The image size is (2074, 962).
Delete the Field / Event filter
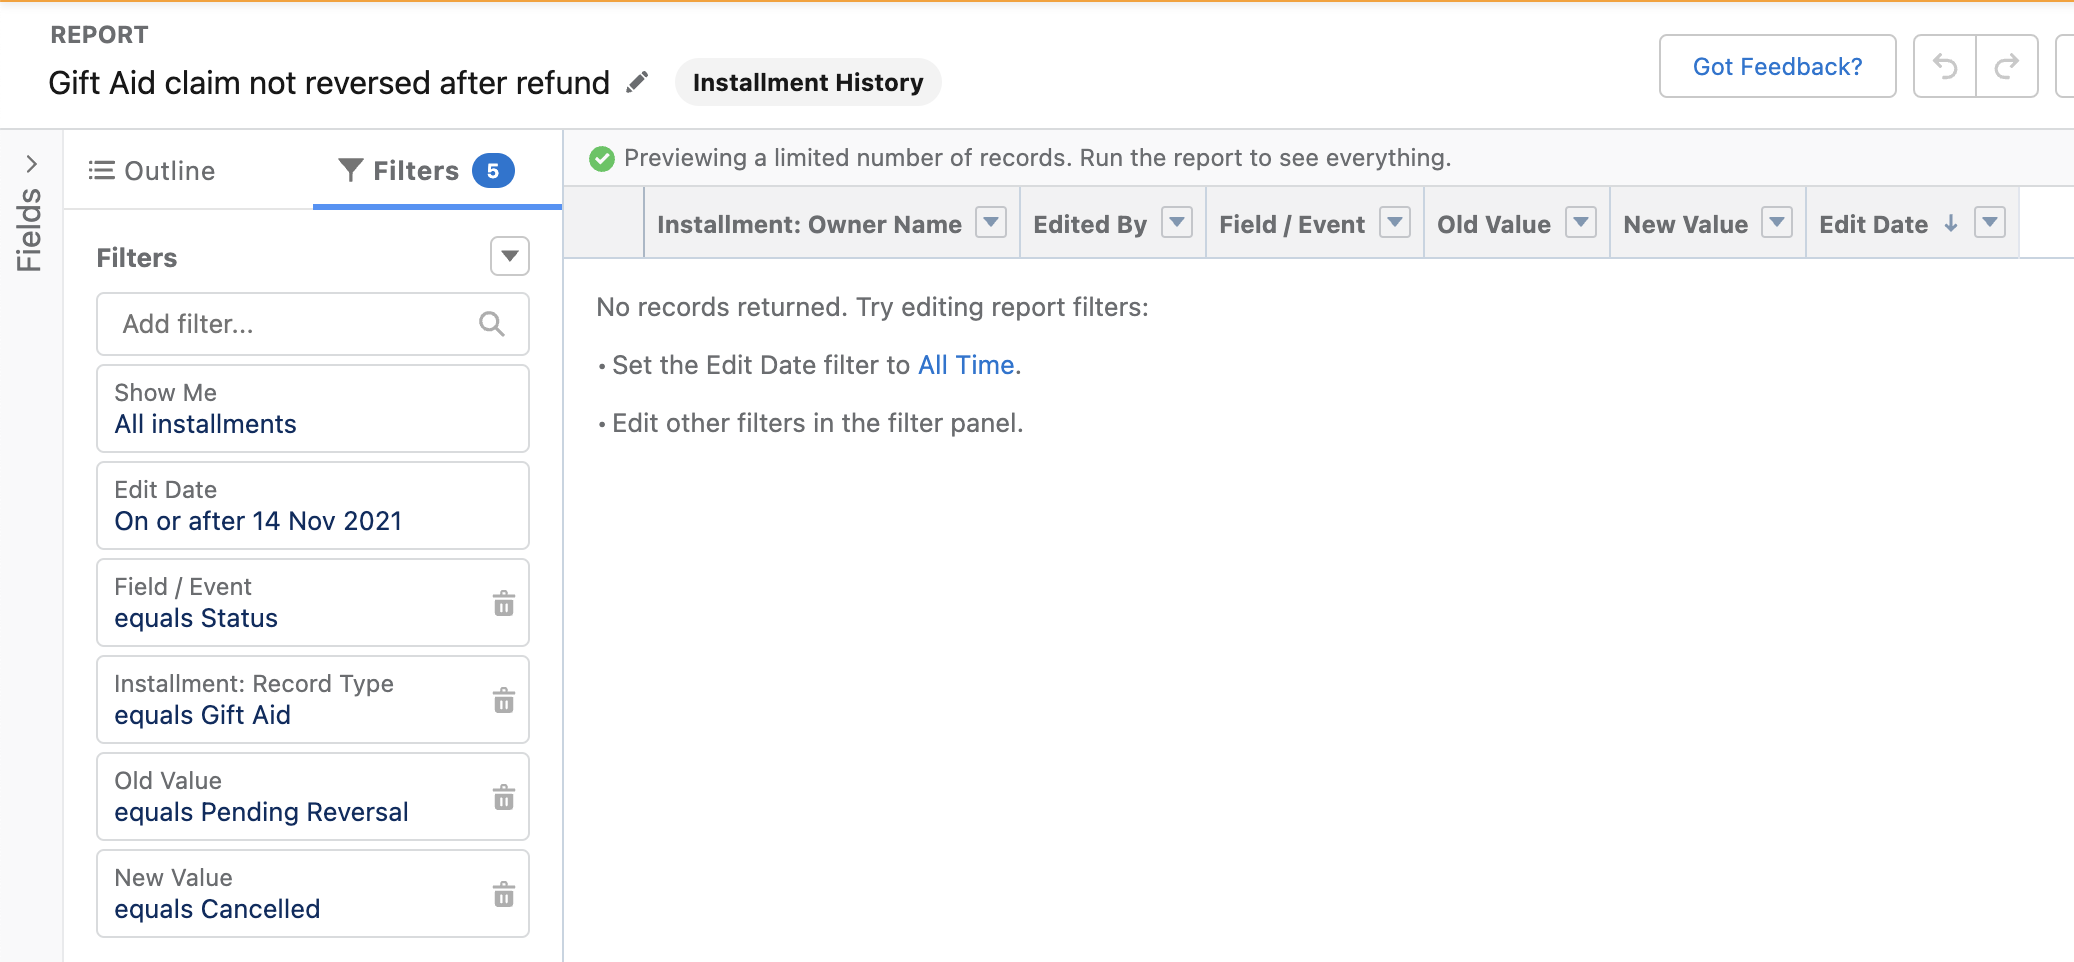tap(504, 603)
